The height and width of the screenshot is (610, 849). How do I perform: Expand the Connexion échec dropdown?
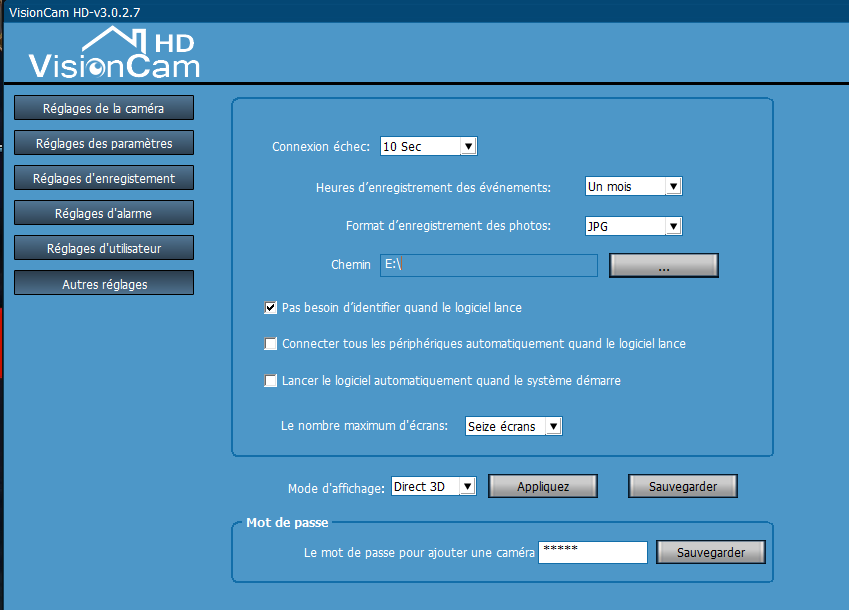coord(468,147)
